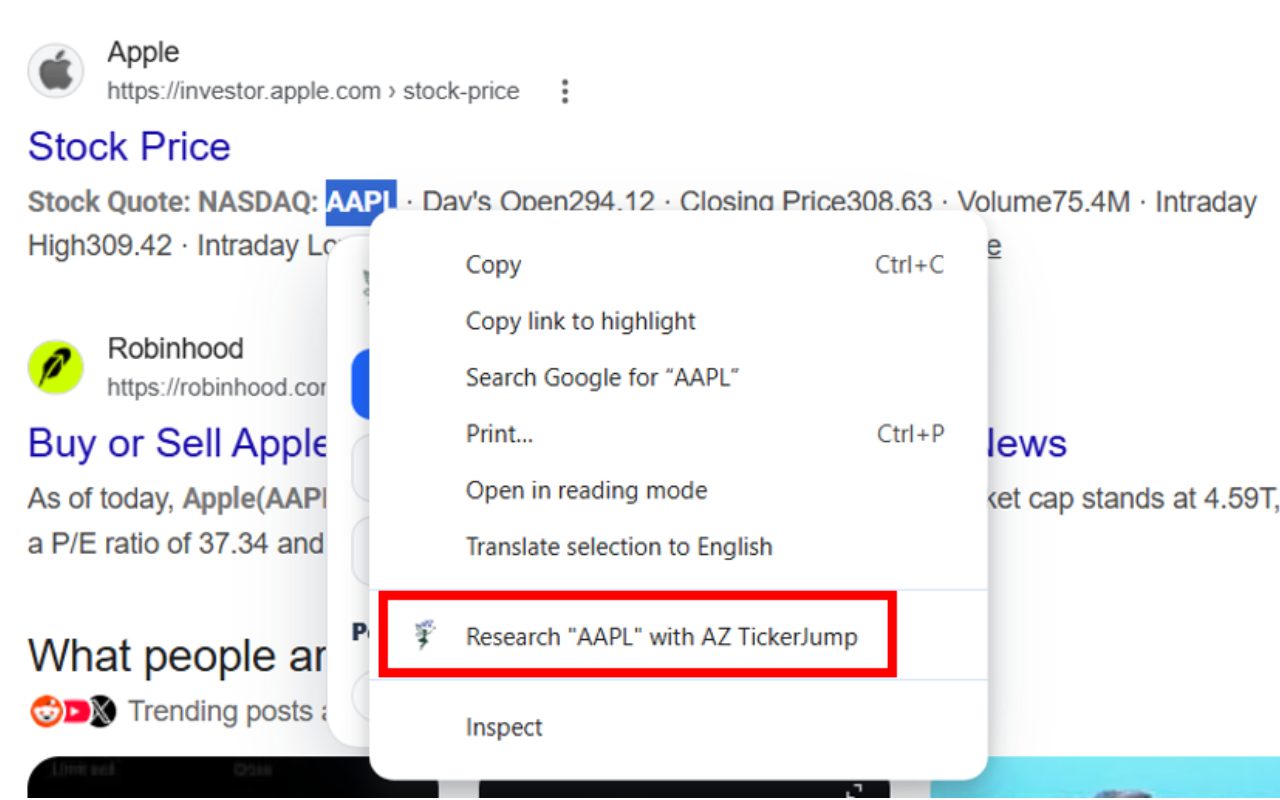Click the Volume75.4M text
This screenshot has height=800, width=1280.
coord(1044,202)
